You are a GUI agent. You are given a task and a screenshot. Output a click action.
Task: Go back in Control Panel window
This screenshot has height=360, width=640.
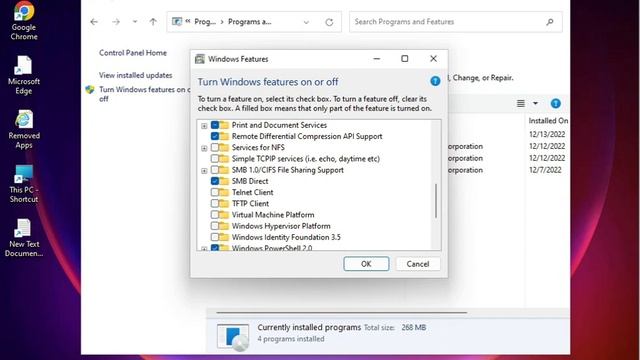coord(94,22)
